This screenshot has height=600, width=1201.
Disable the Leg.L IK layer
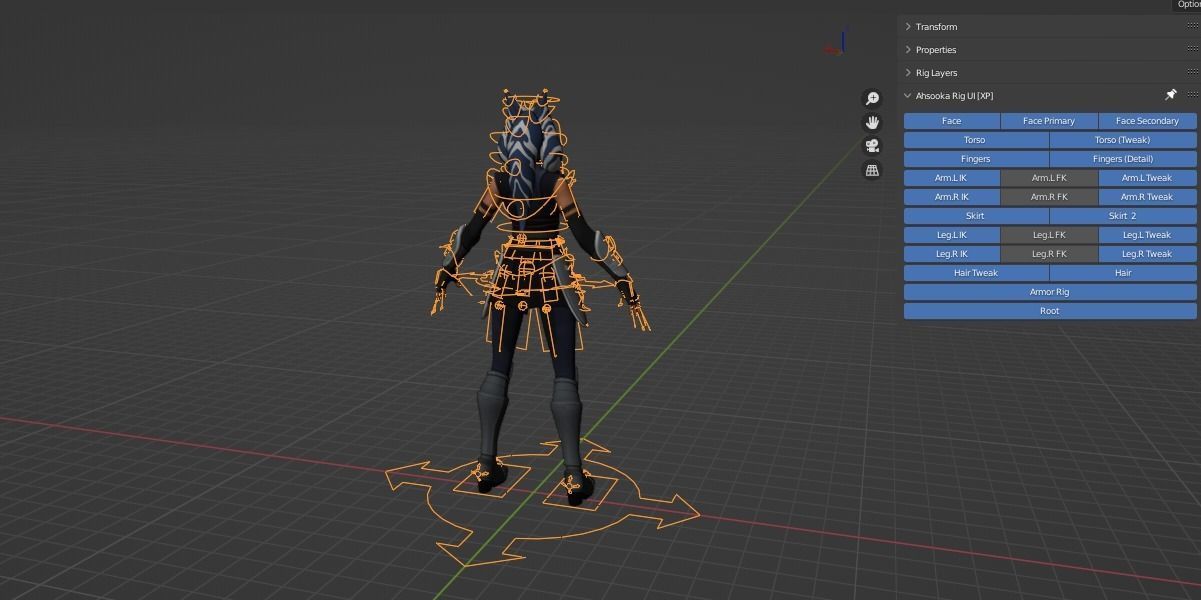pyautogui.click(x=952, y=235)
